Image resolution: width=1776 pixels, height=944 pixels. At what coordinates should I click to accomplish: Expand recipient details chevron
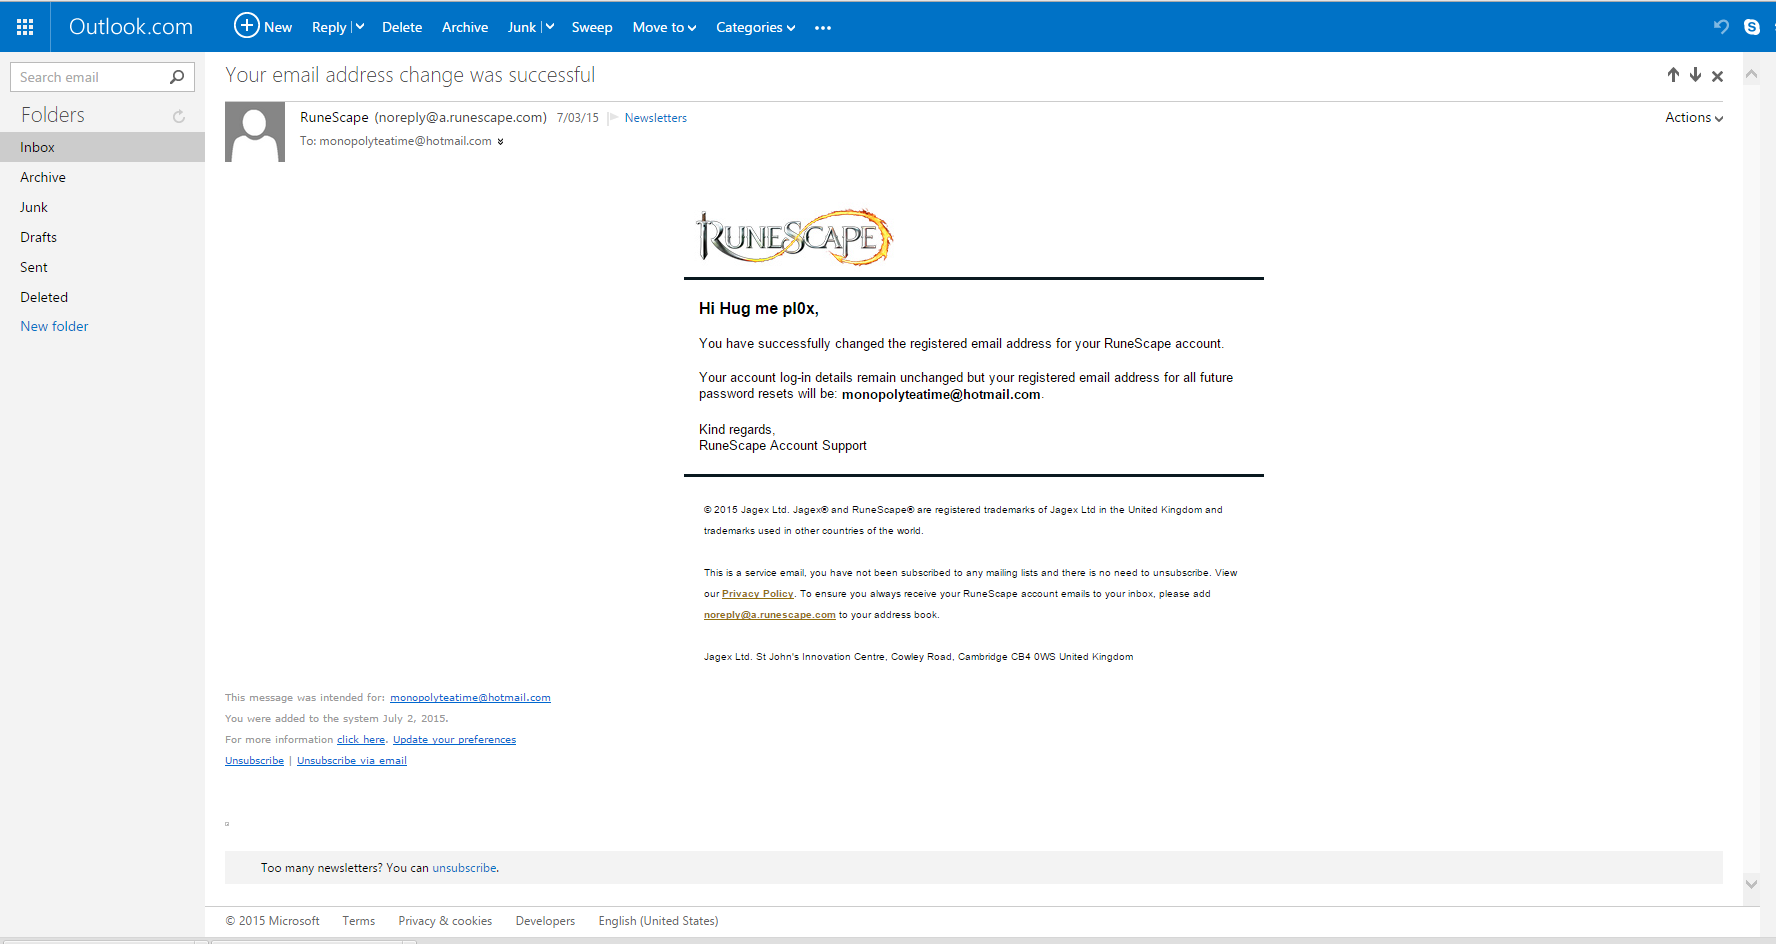click(500, 142)
